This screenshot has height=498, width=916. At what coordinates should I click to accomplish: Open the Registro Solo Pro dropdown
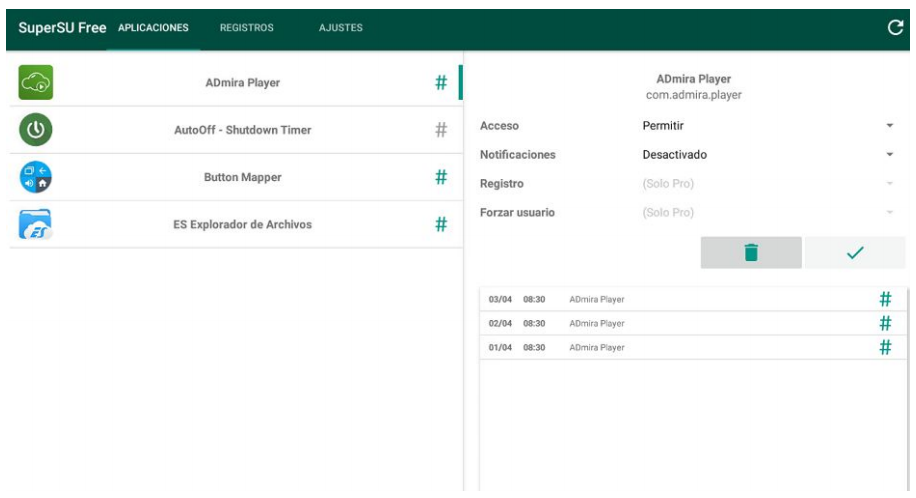point(765,184)
